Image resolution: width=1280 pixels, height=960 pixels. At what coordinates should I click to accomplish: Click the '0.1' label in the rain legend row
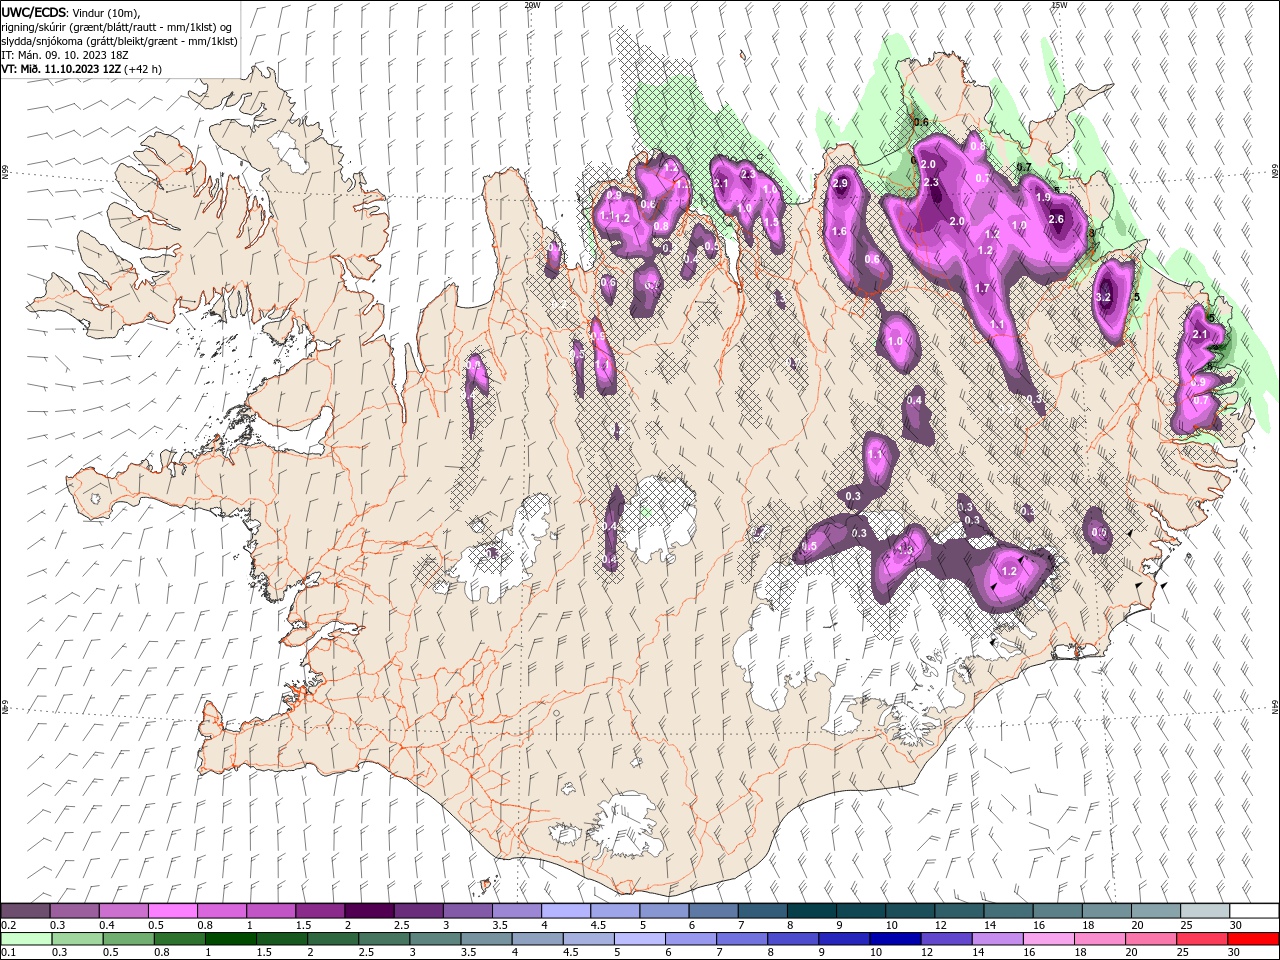tap(9, 953)
